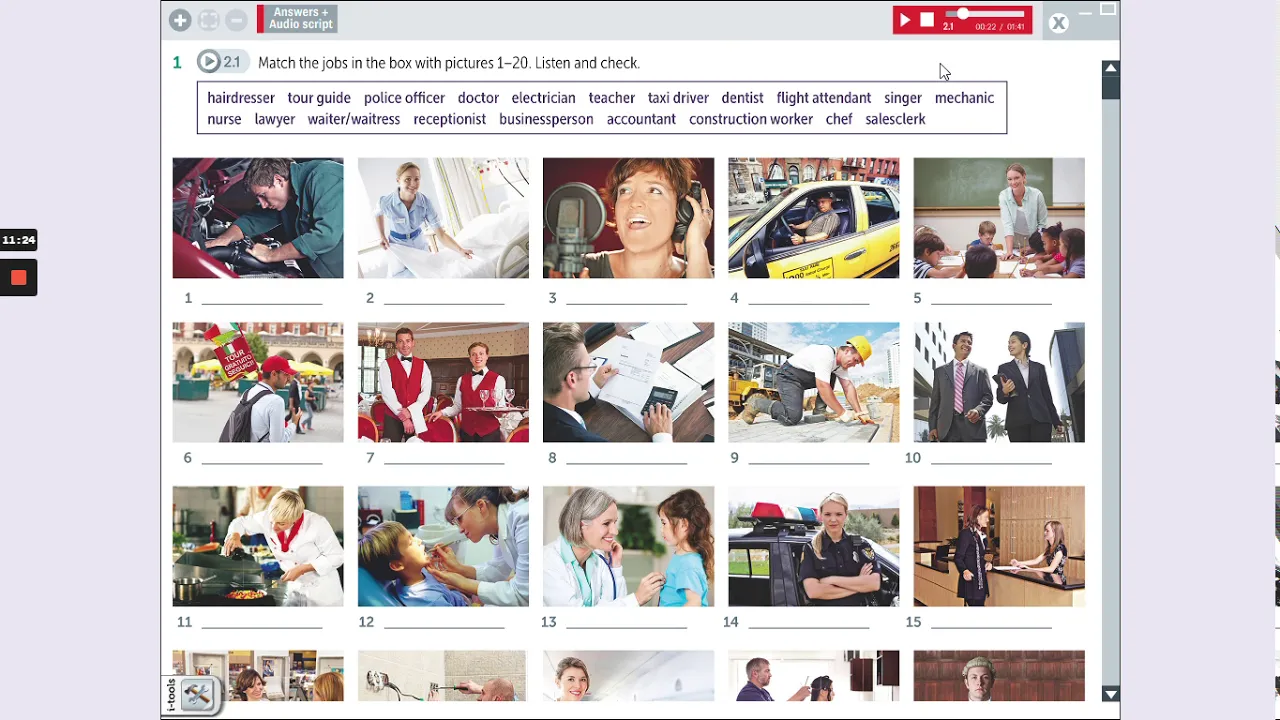Select picture 4 of the taxi driver

[814, 218]
